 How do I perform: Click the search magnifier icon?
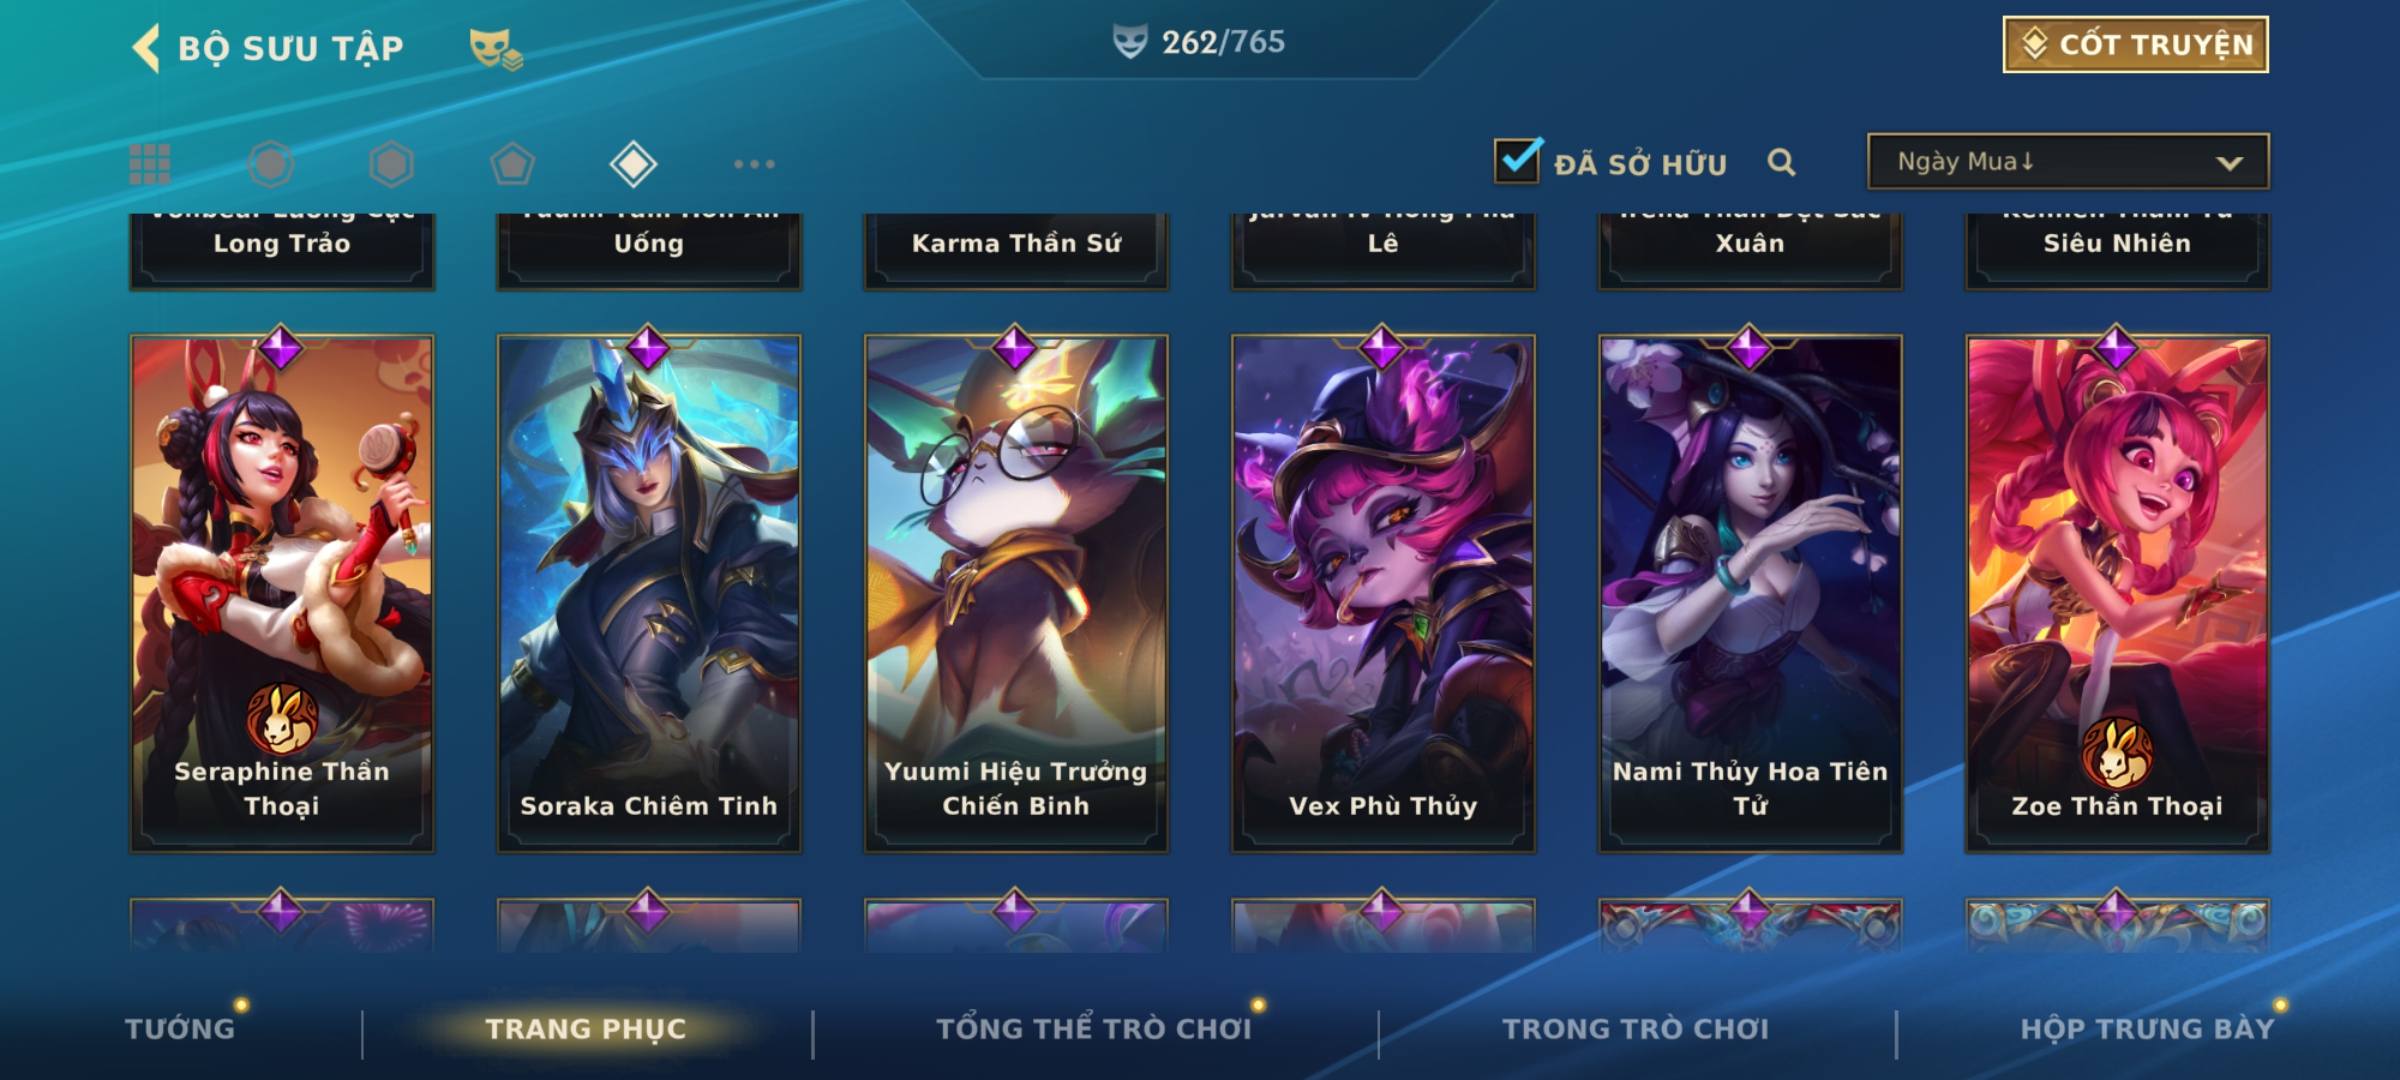coord(1781,162)
